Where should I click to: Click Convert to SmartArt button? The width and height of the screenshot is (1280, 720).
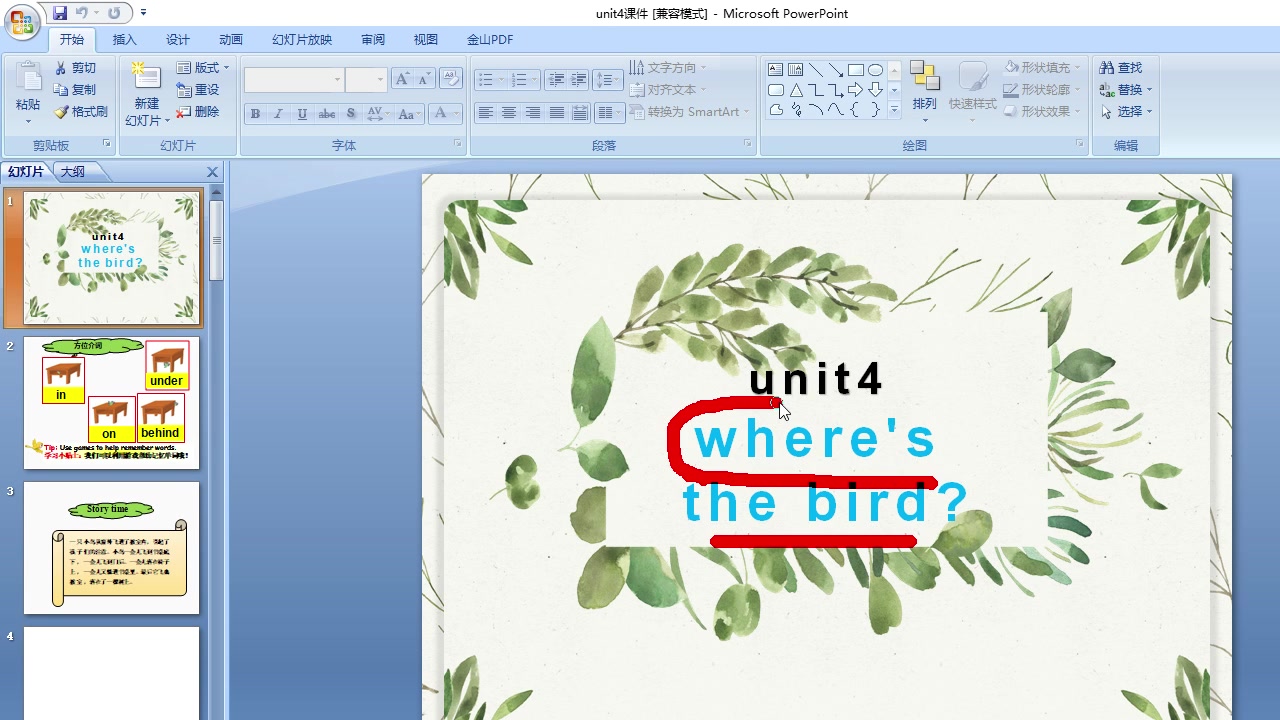point(689,112)
